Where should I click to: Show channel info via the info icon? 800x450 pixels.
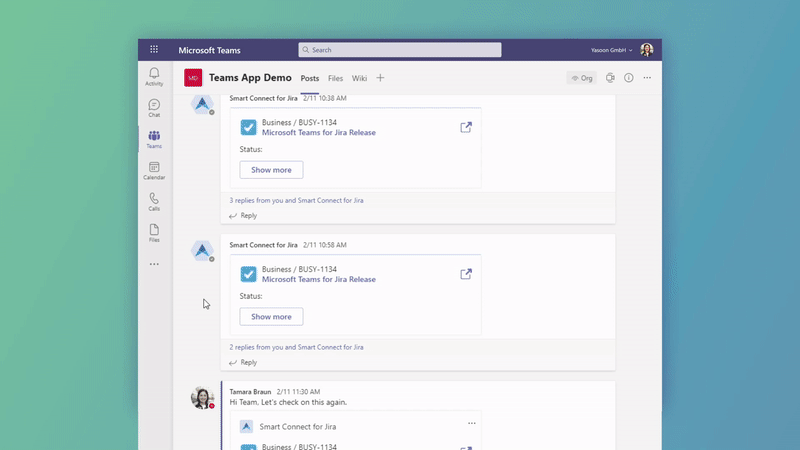[629, 78]
